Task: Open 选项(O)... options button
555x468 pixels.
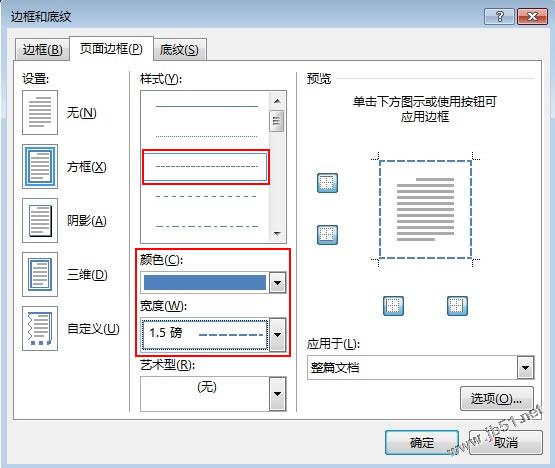Action: tap(497, 399)
